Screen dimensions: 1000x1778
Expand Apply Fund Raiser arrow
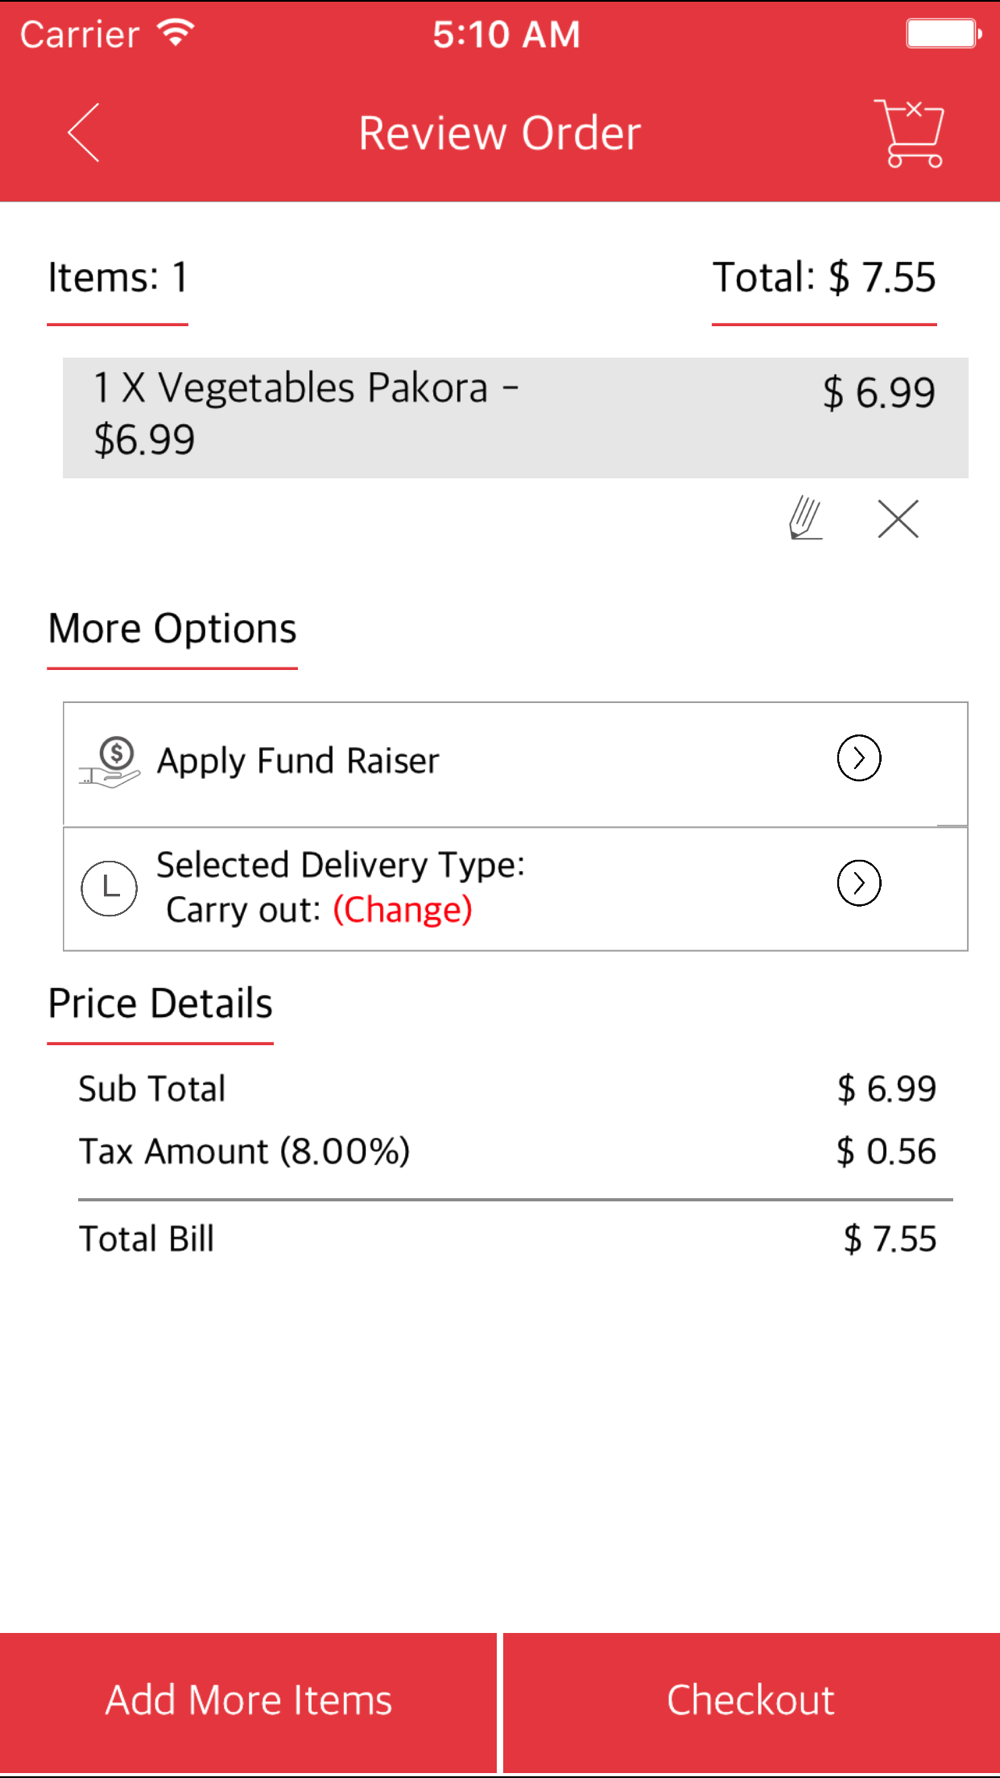point(858,759)
